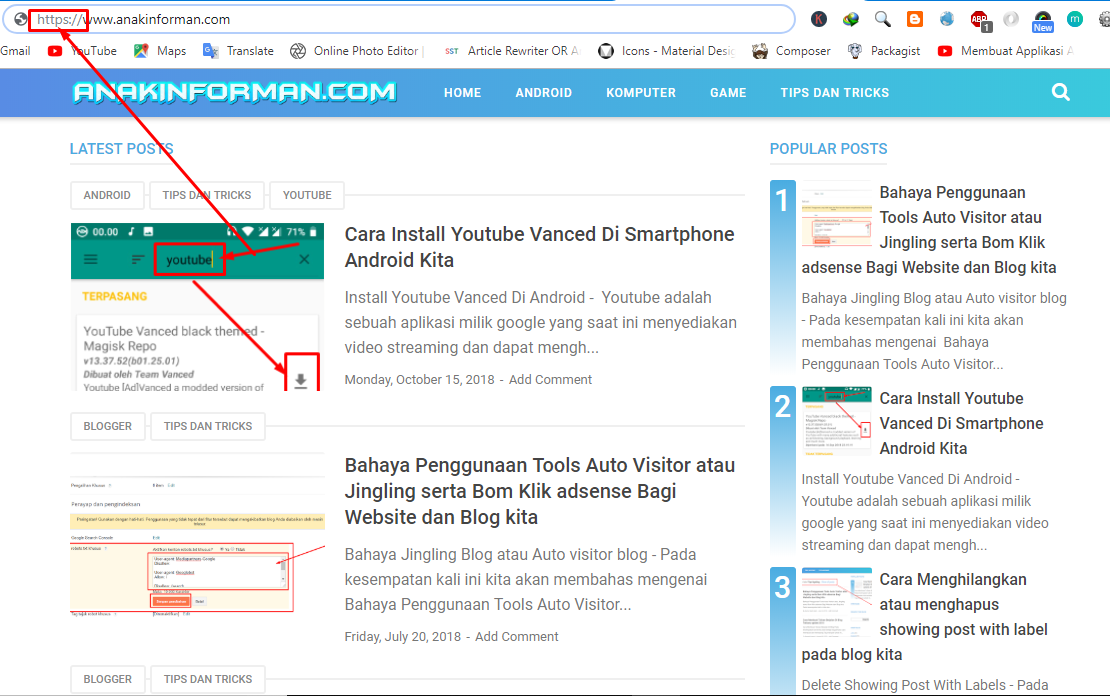Click the site info globe icon in address bar
The image size is (1110, 696).
pyautogui.click(x=21, y=19)
